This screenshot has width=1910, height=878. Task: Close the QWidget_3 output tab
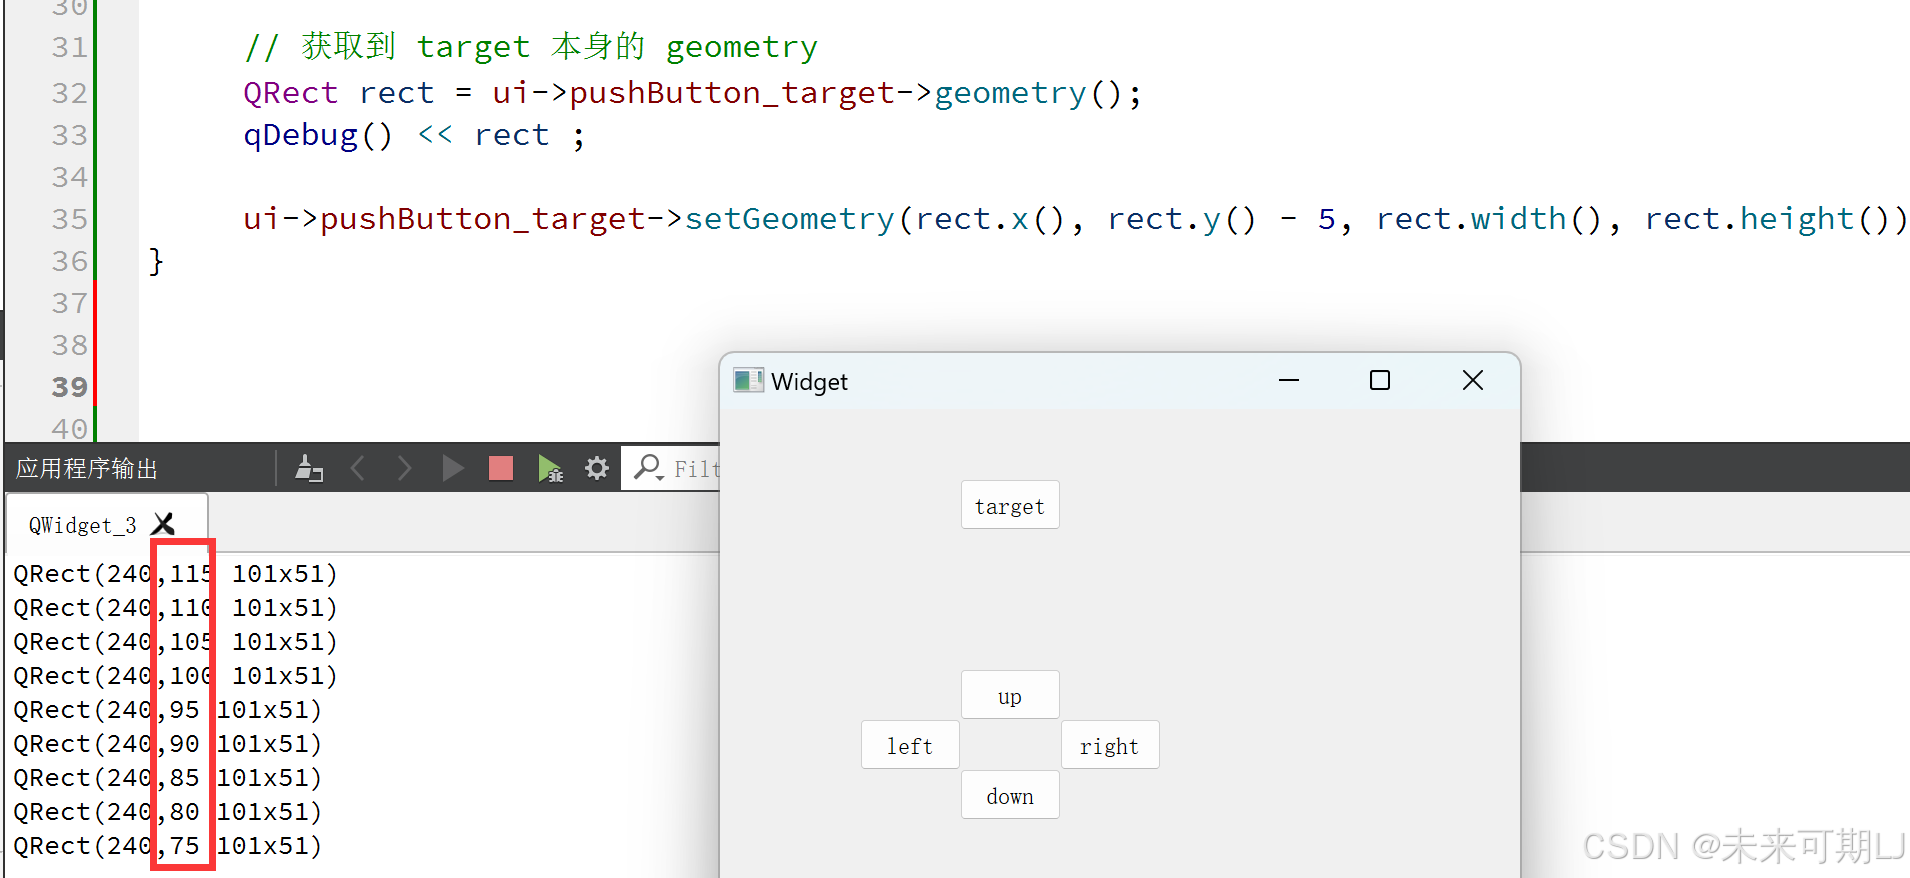(164, 524)
